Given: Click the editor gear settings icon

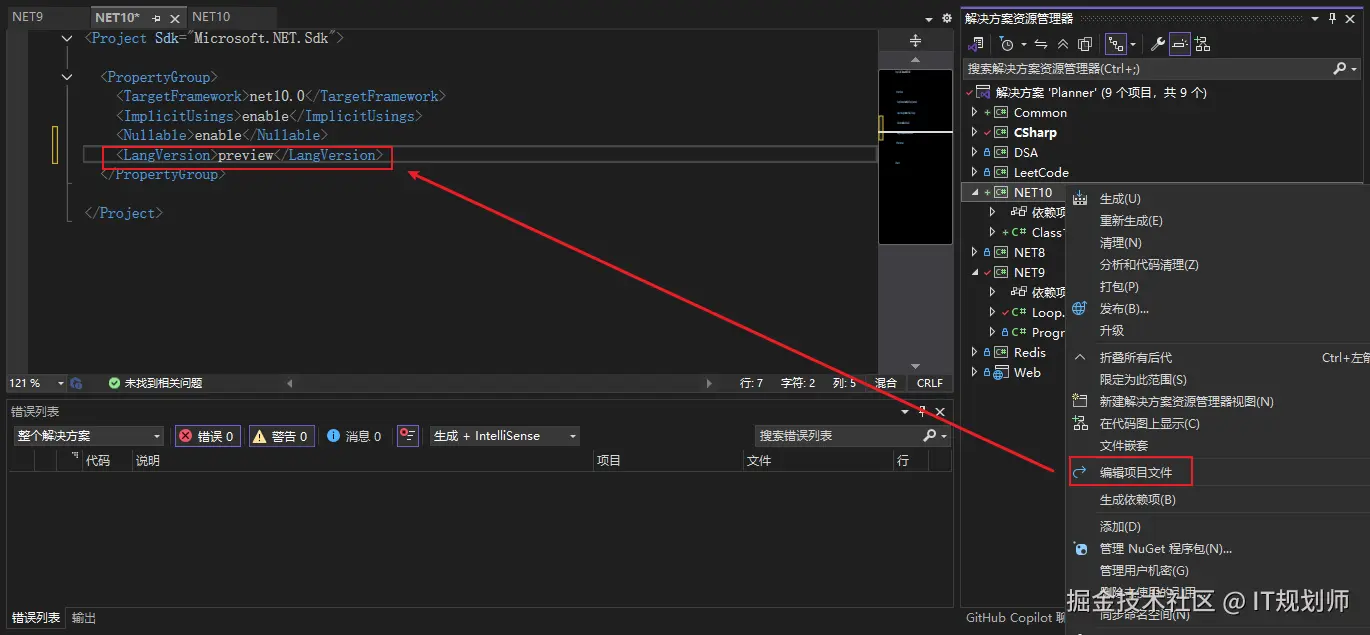Looking at the screenshot, I should click(945, 18).
